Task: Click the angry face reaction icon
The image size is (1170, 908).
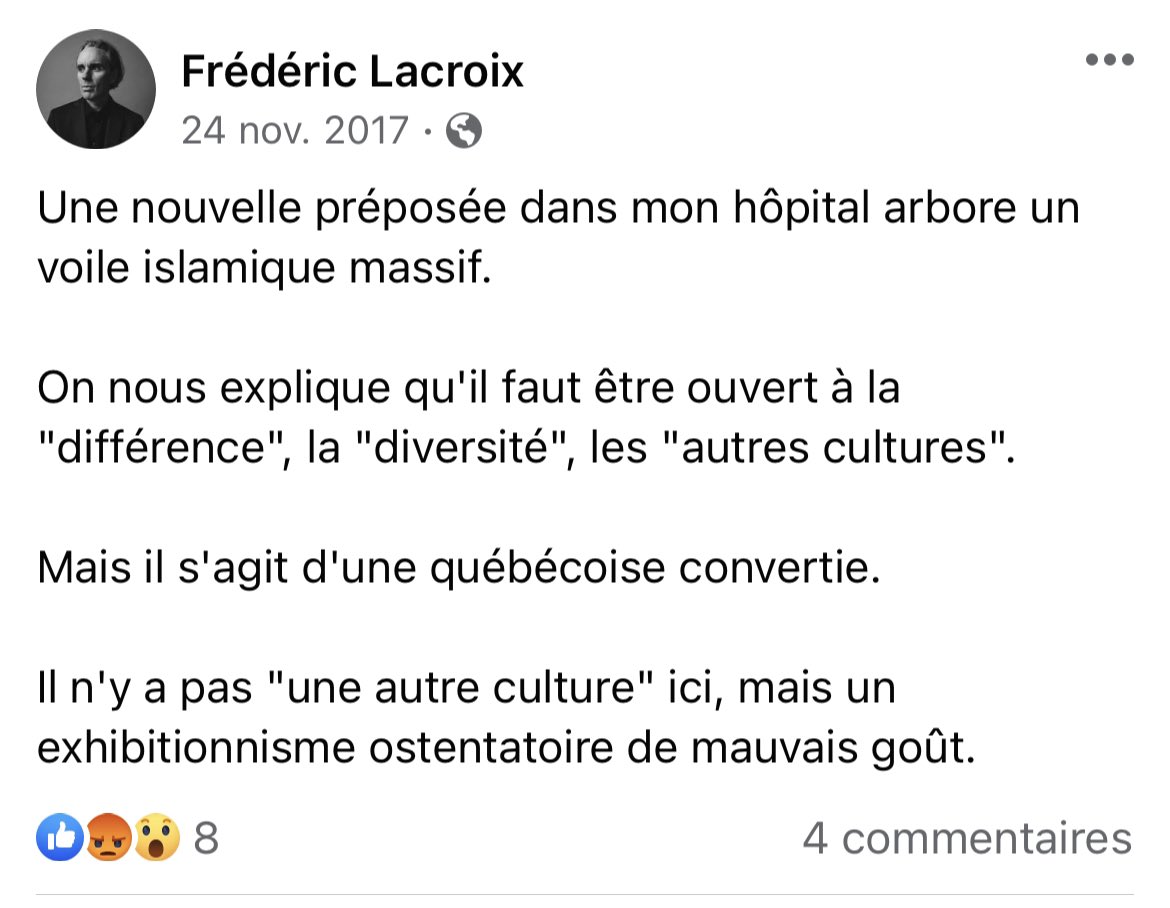Action: tap(109, 837)
